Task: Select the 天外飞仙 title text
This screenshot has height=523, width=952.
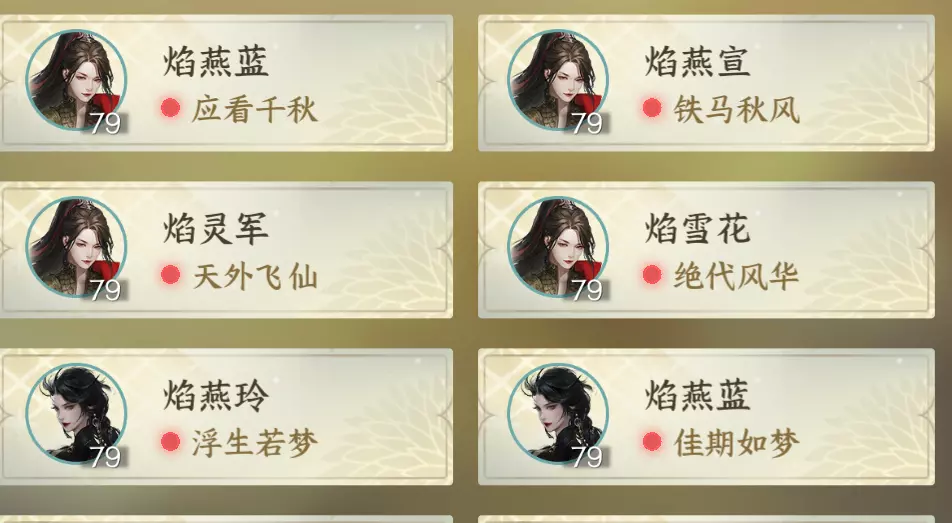Action: tap(255, 277)
